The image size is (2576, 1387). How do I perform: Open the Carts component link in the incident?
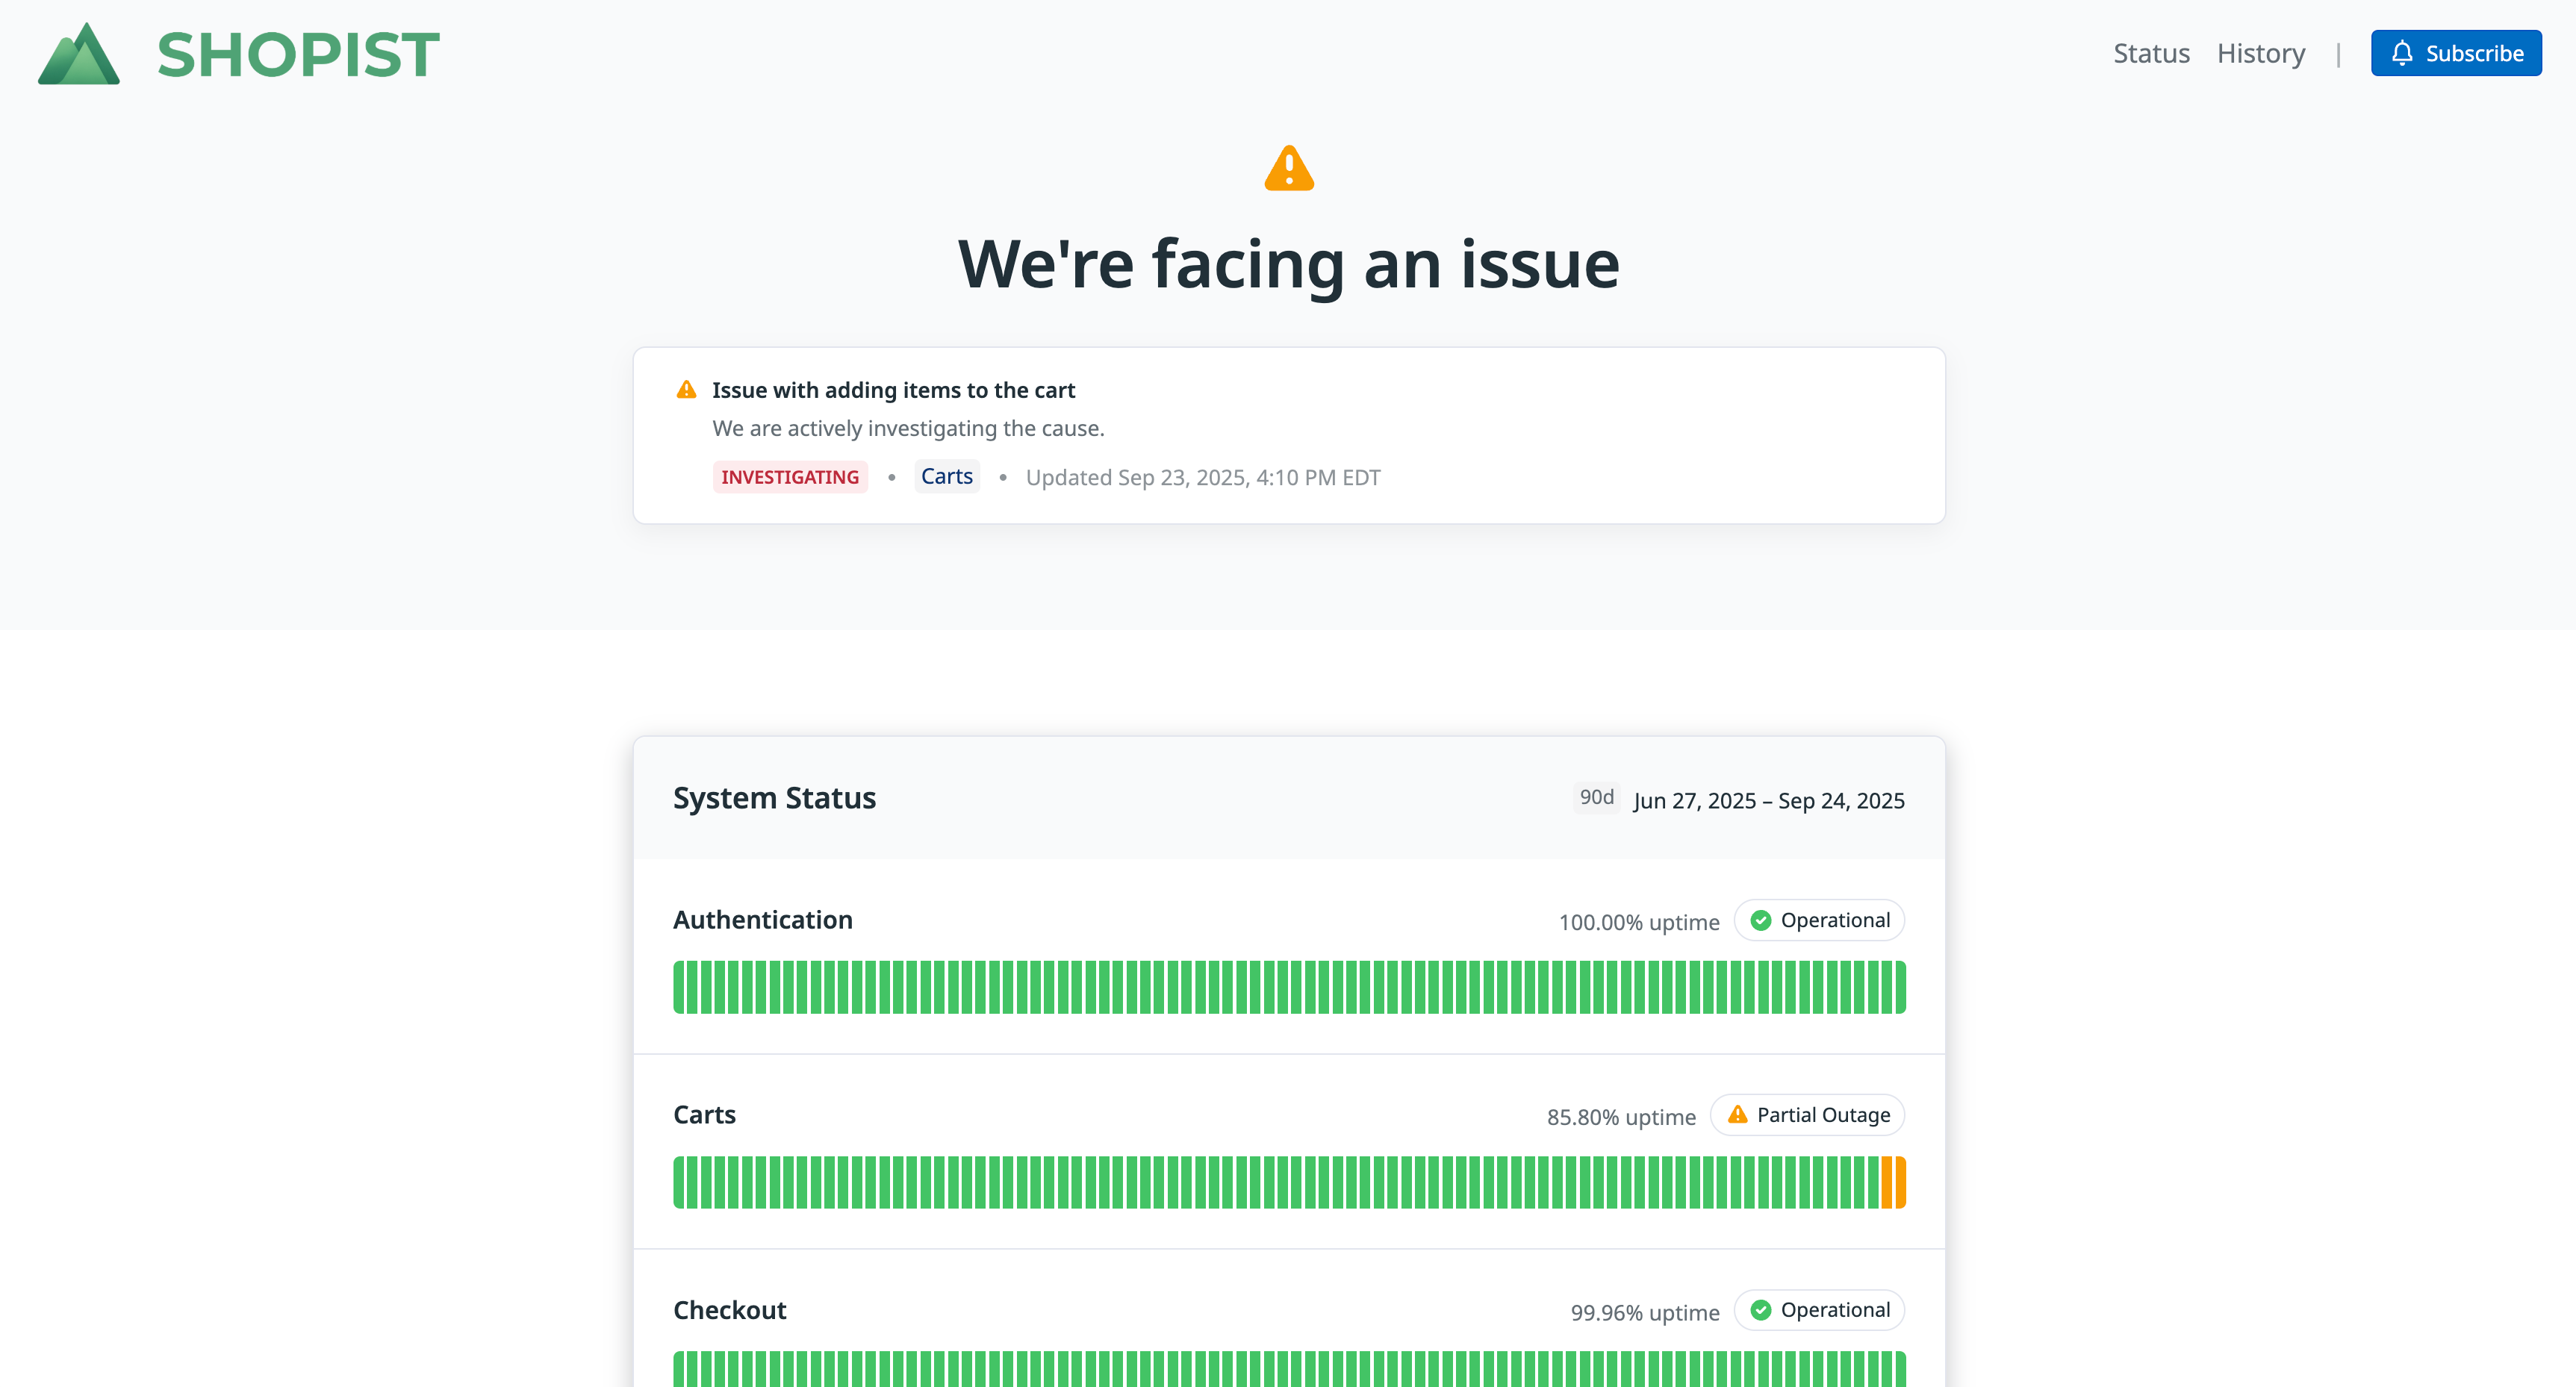pos(946,476)
